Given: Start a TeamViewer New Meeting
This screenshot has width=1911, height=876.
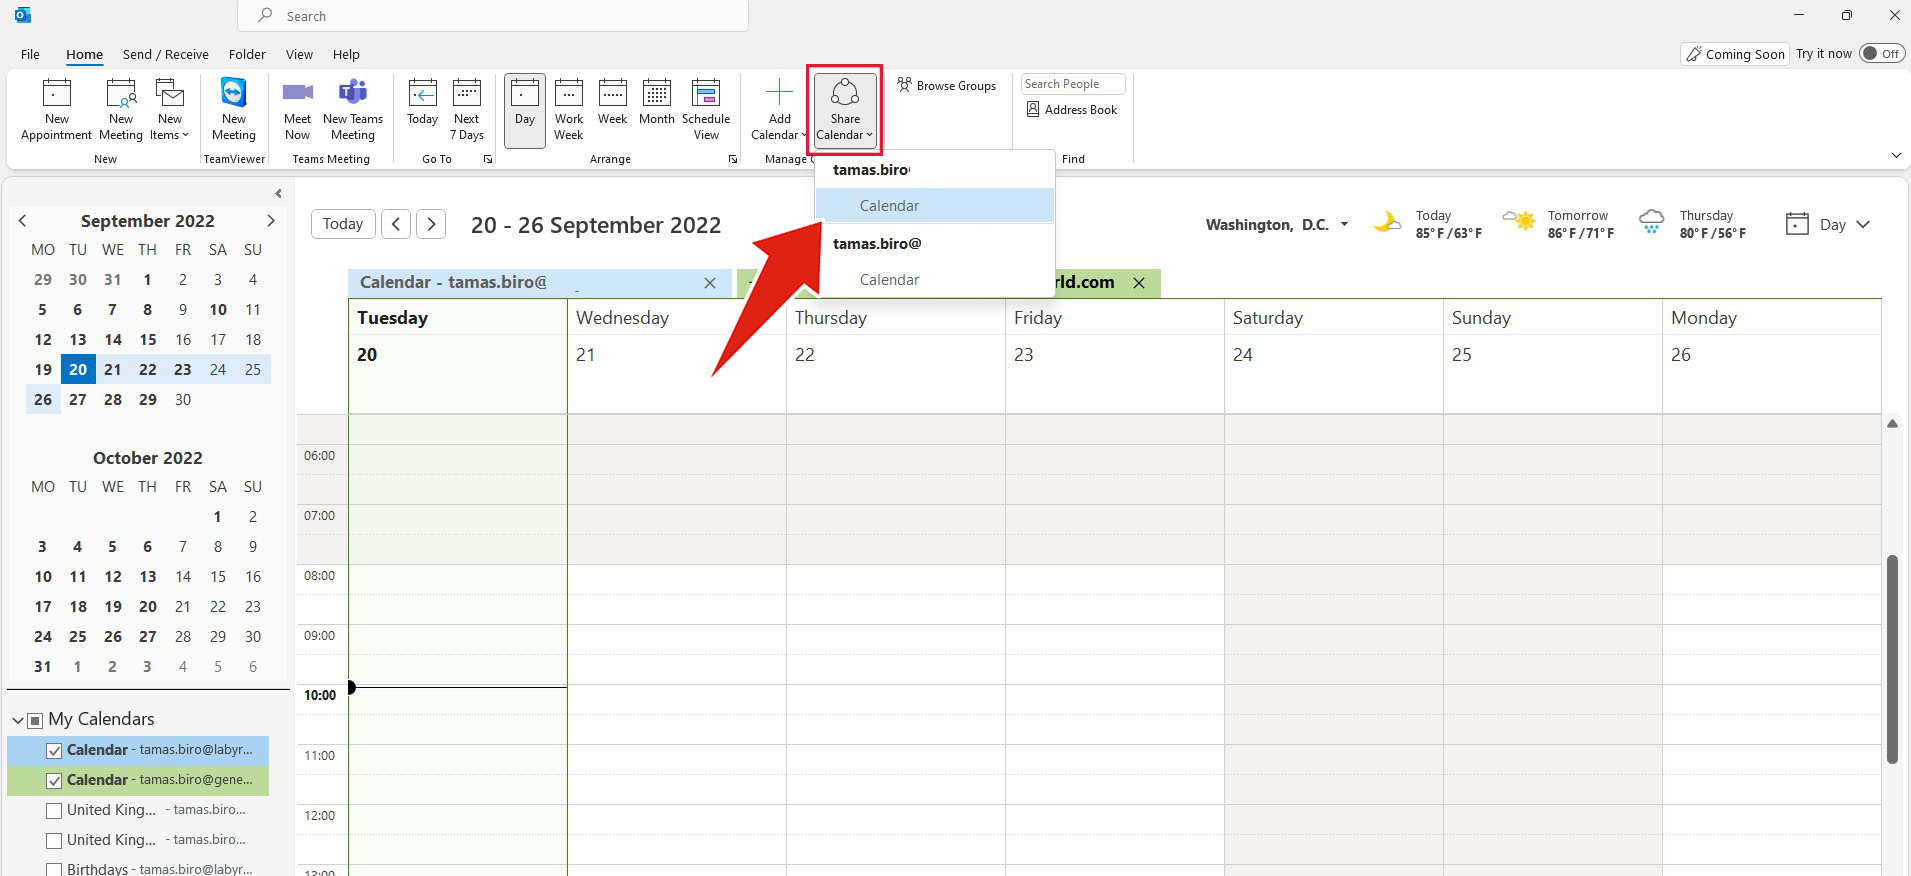Looking at the screenshot, I should [x=233, y=110].
